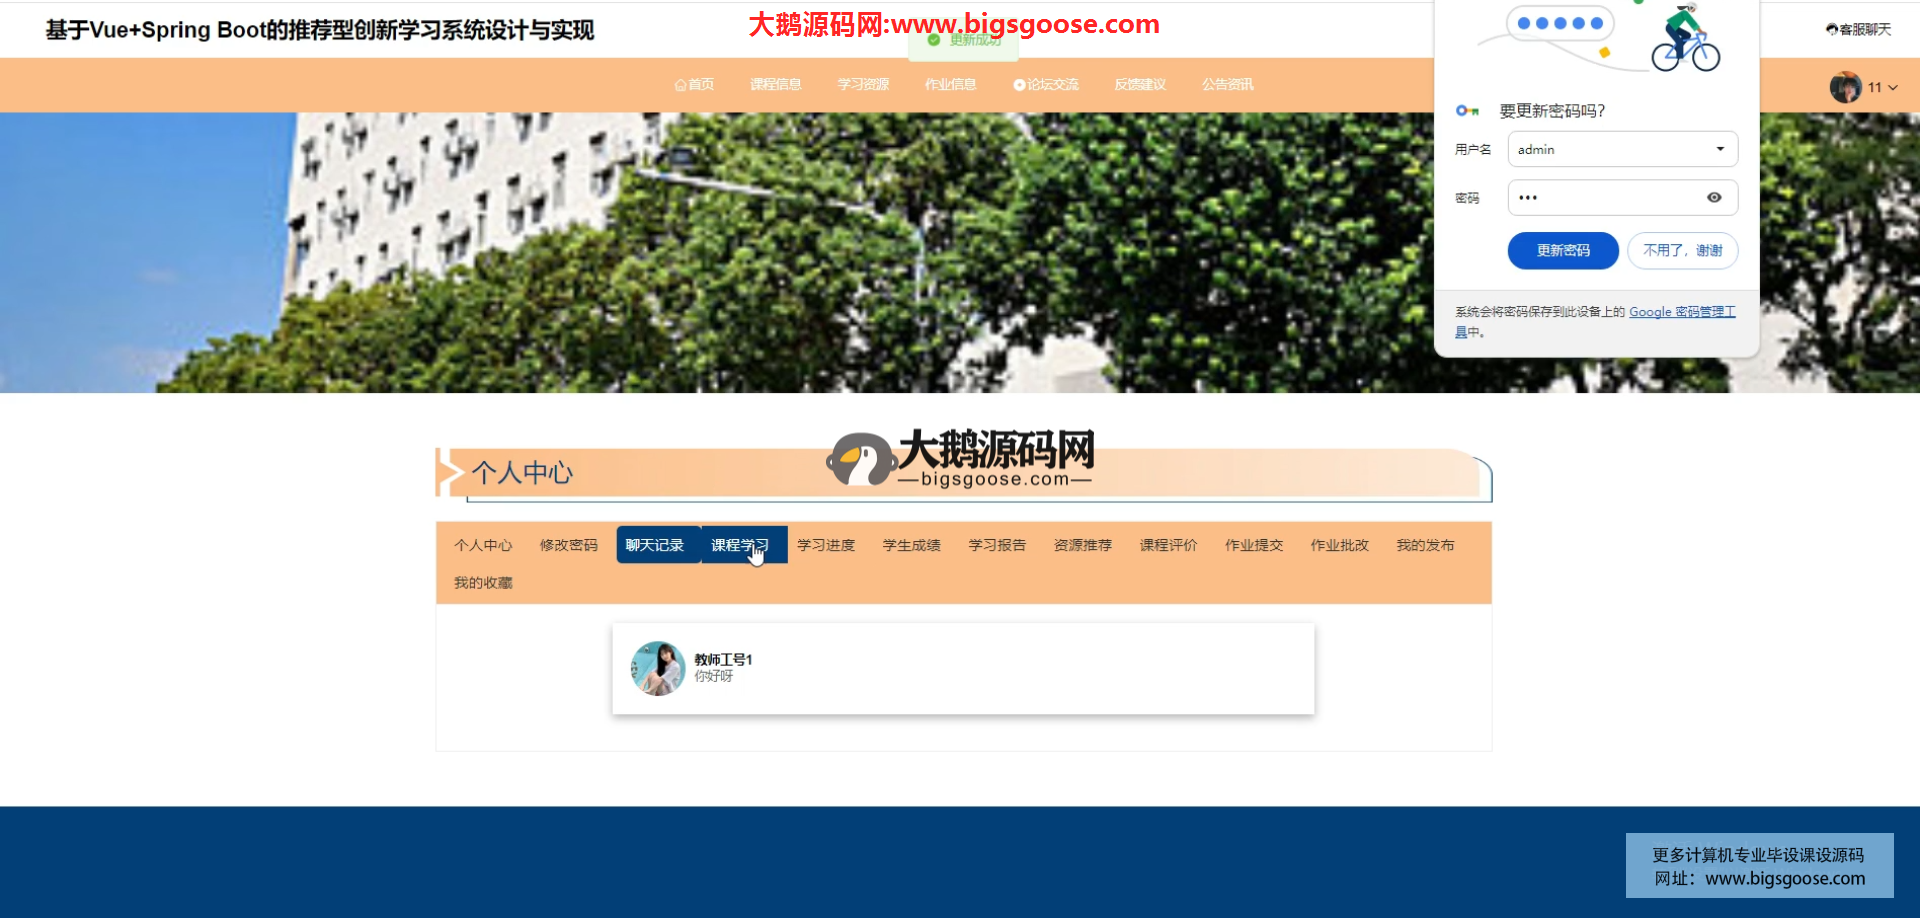Dismiss with 不用了，谢谢 button
The width and height of the screenshot is (1920, 918).
pyautogui.click(x=1682, y=251)
